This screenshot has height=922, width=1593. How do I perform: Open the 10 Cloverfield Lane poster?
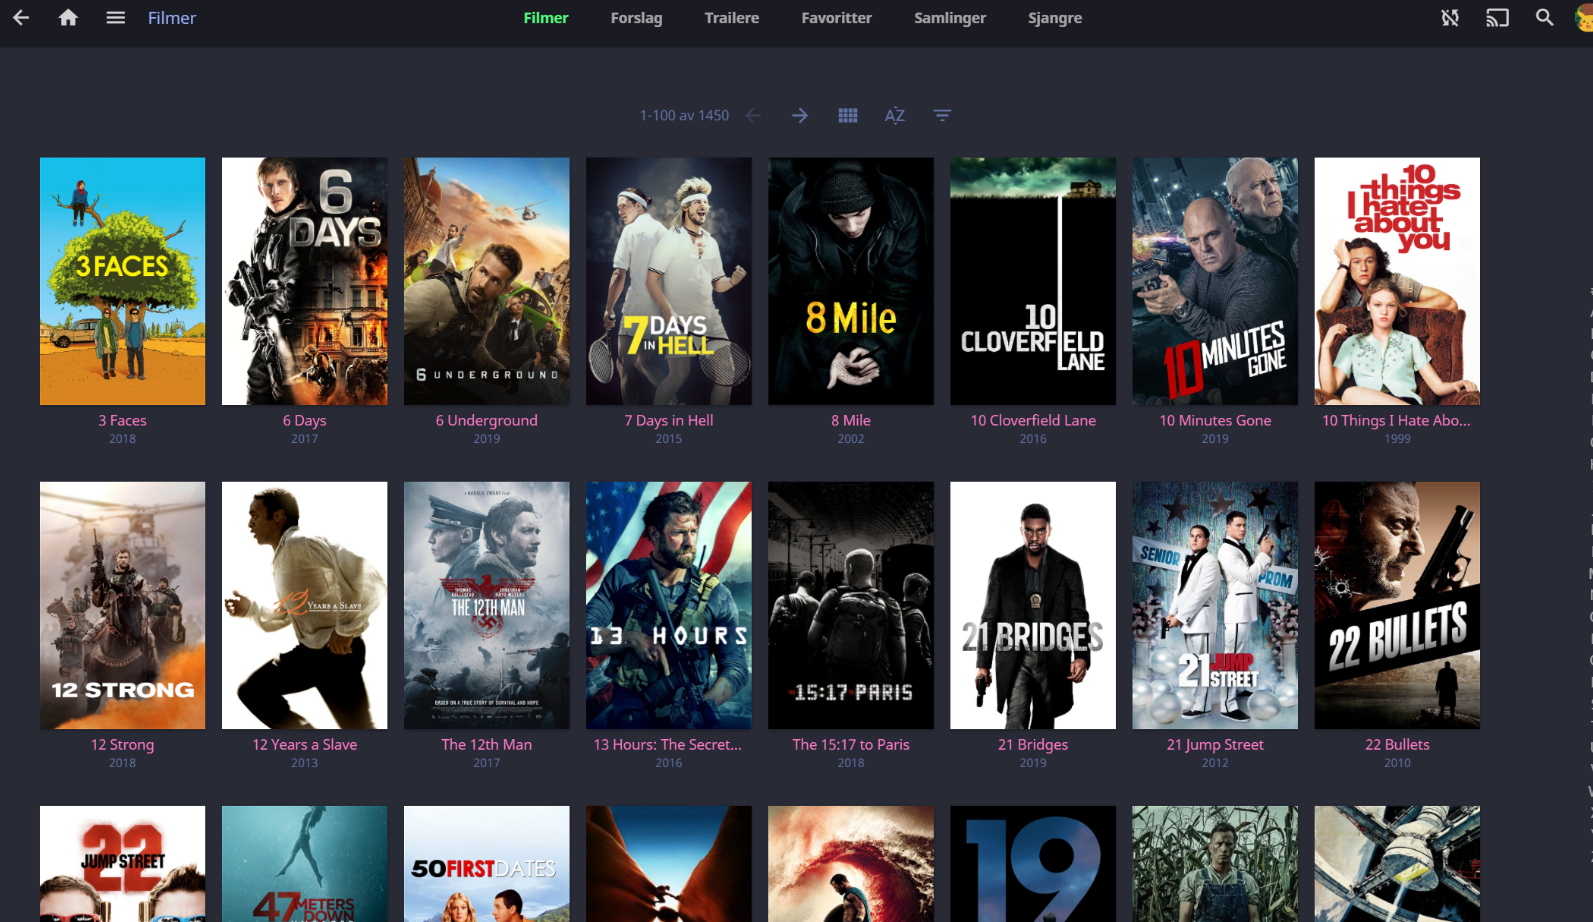1033,281
